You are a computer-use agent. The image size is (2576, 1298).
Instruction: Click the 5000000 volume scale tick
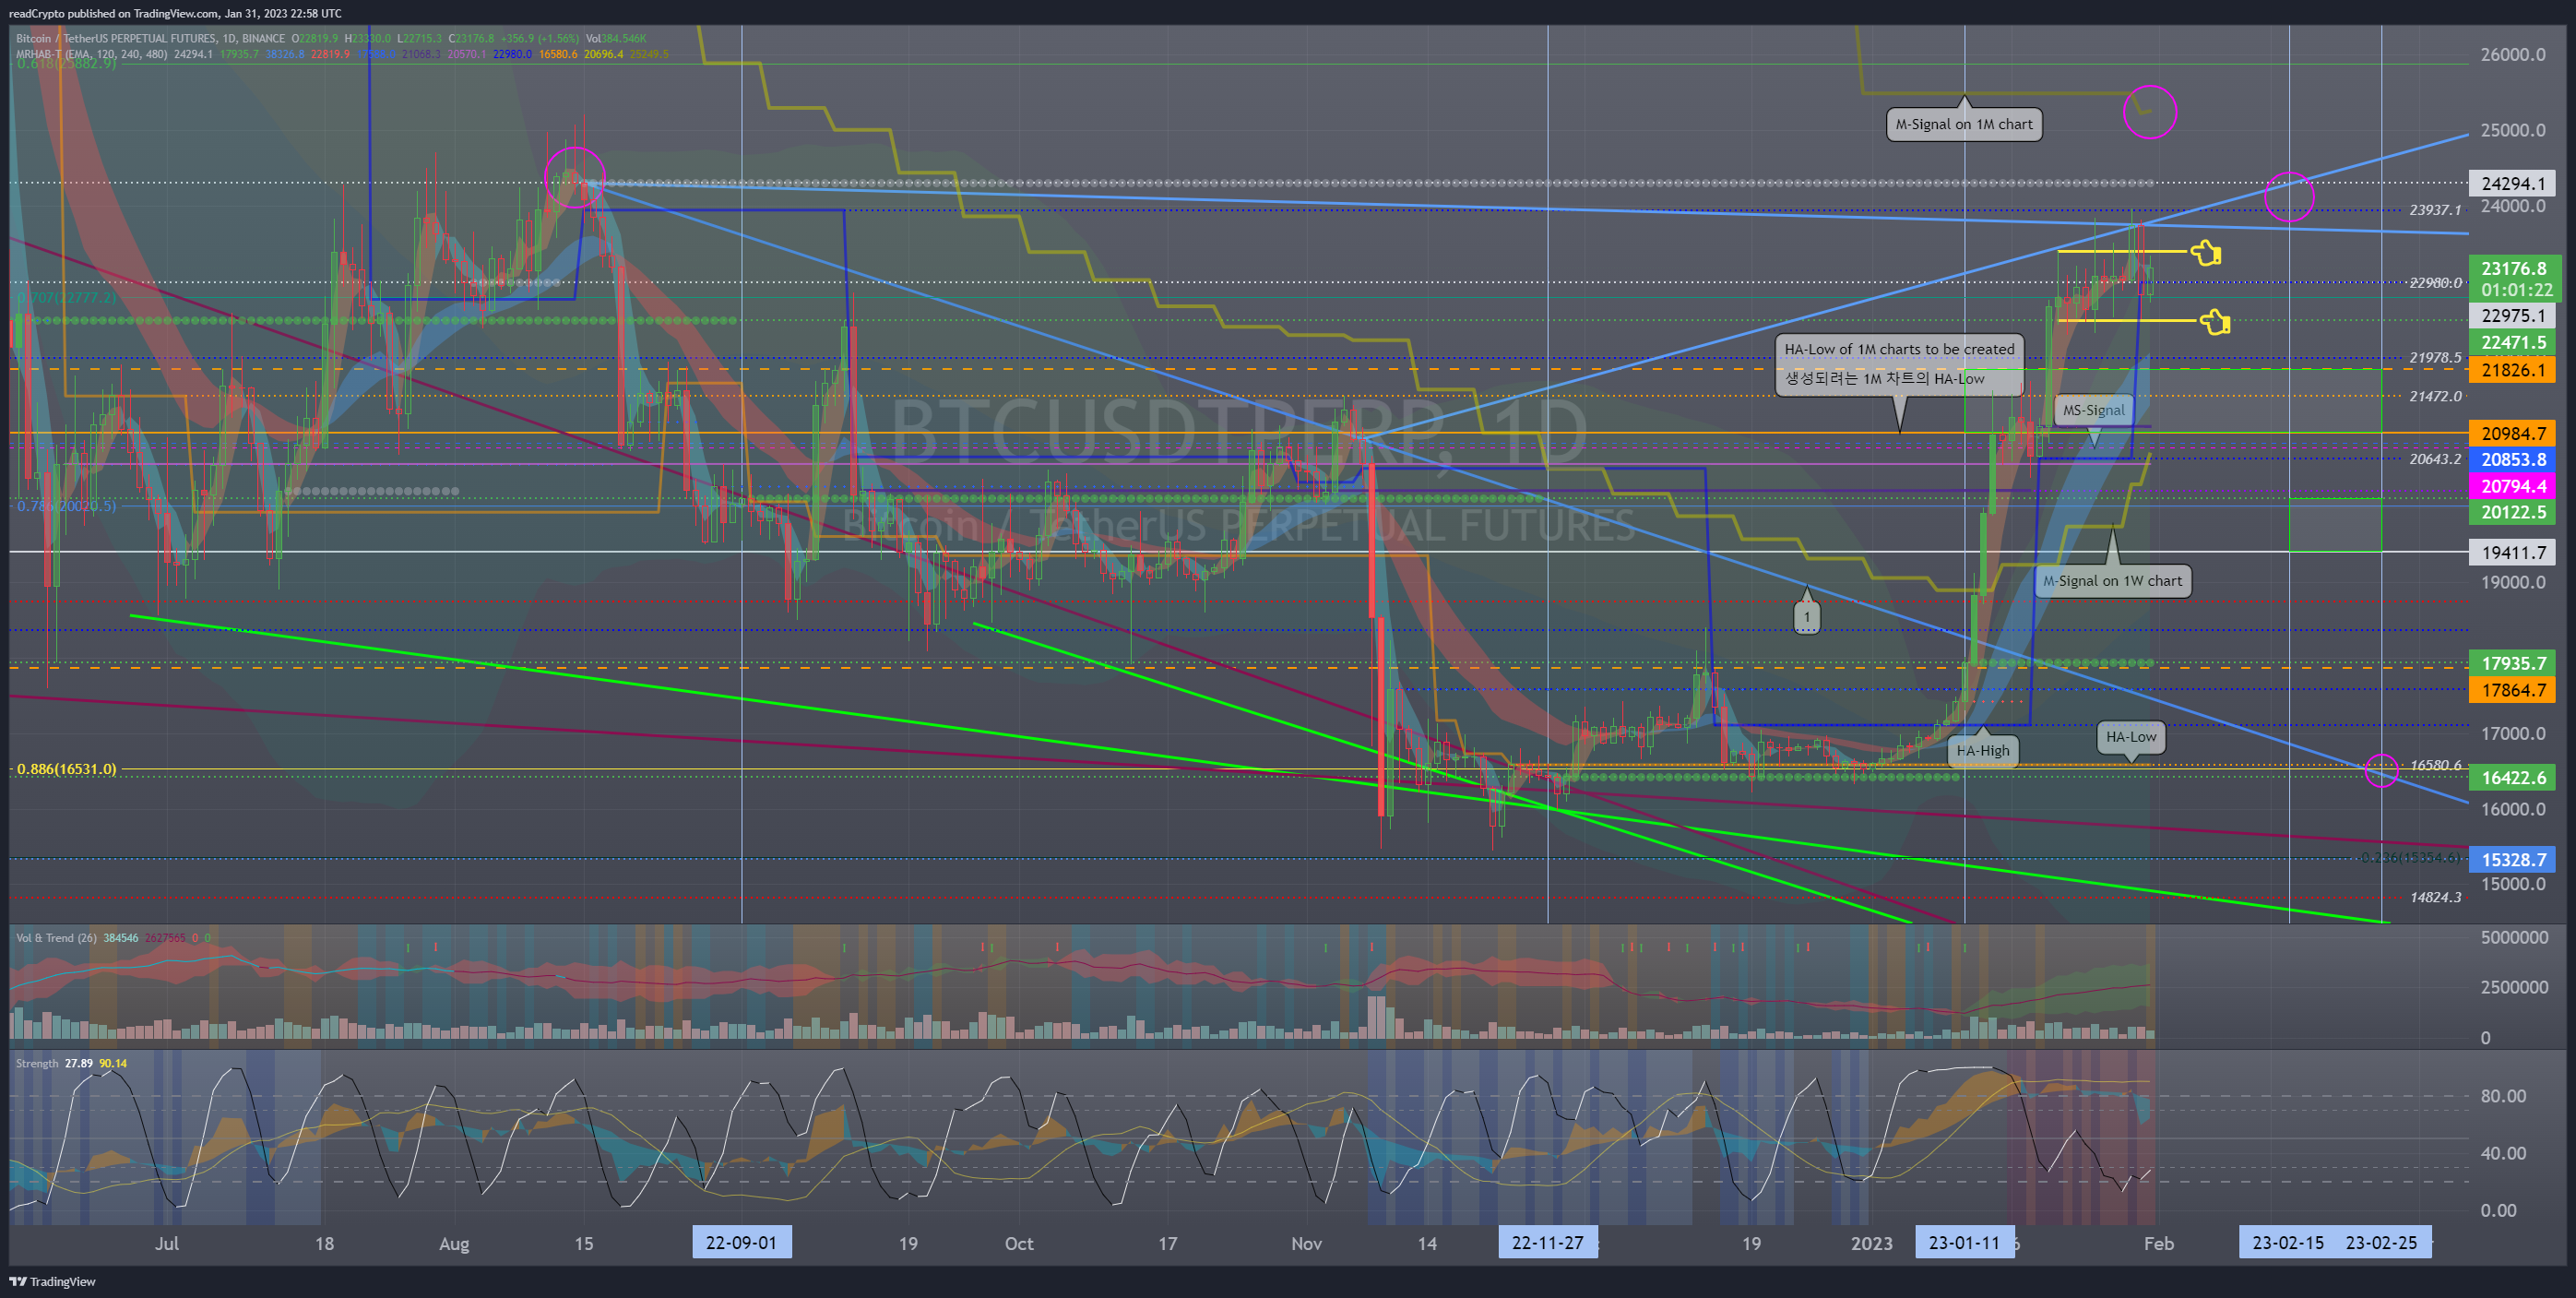point(2514,938)
